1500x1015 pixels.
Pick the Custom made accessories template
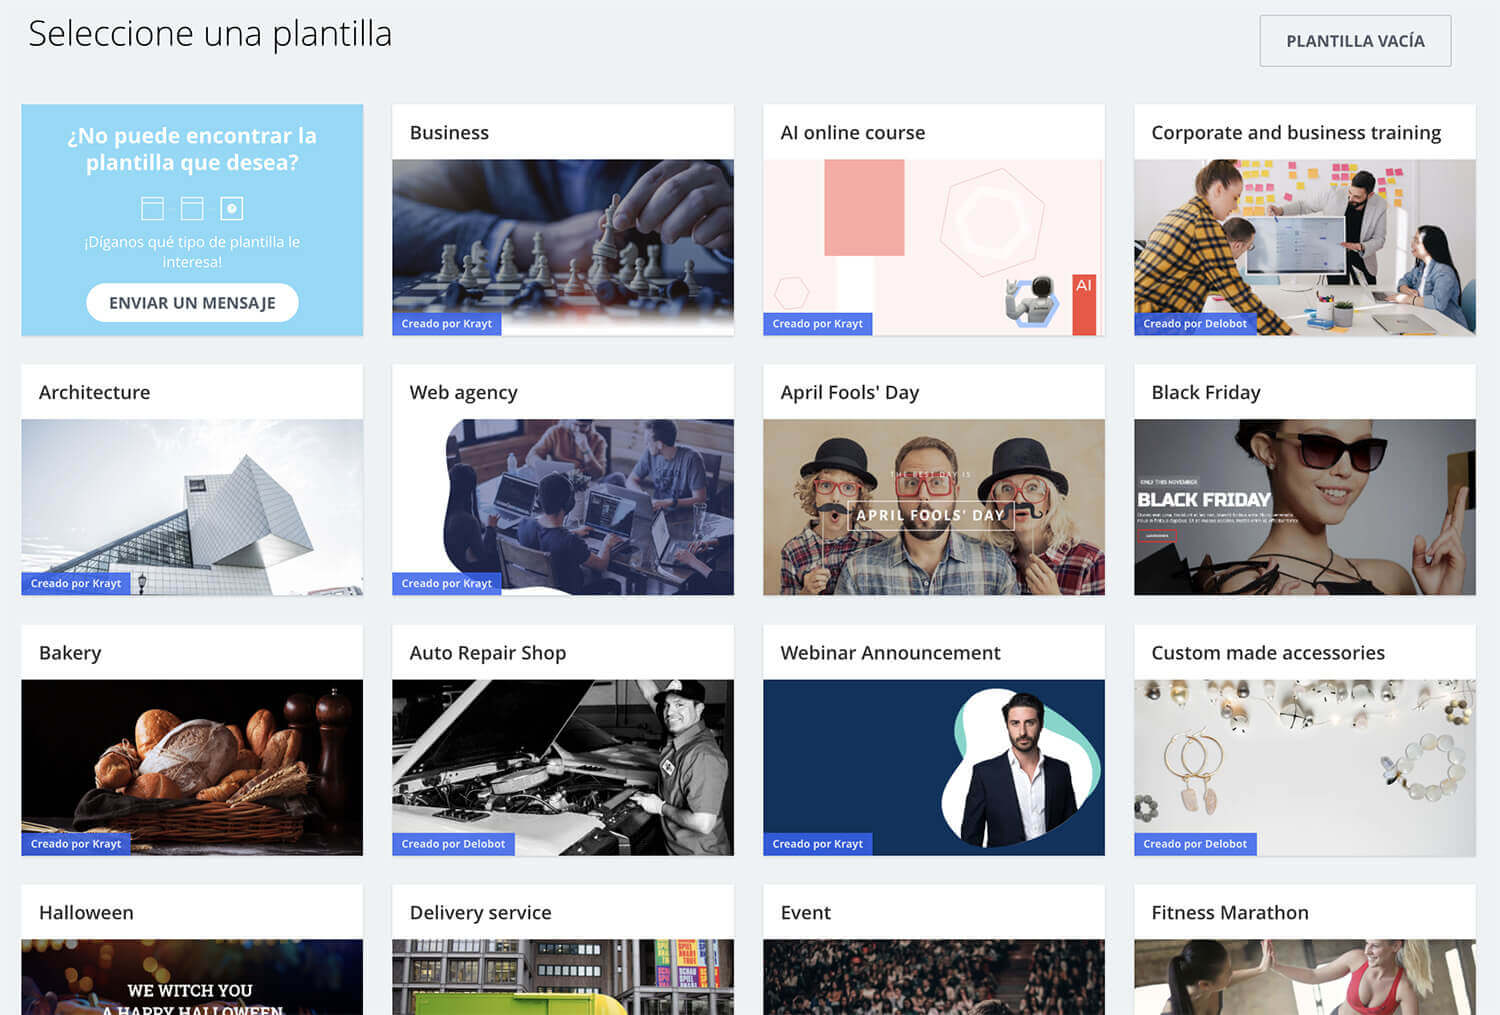1304,766
